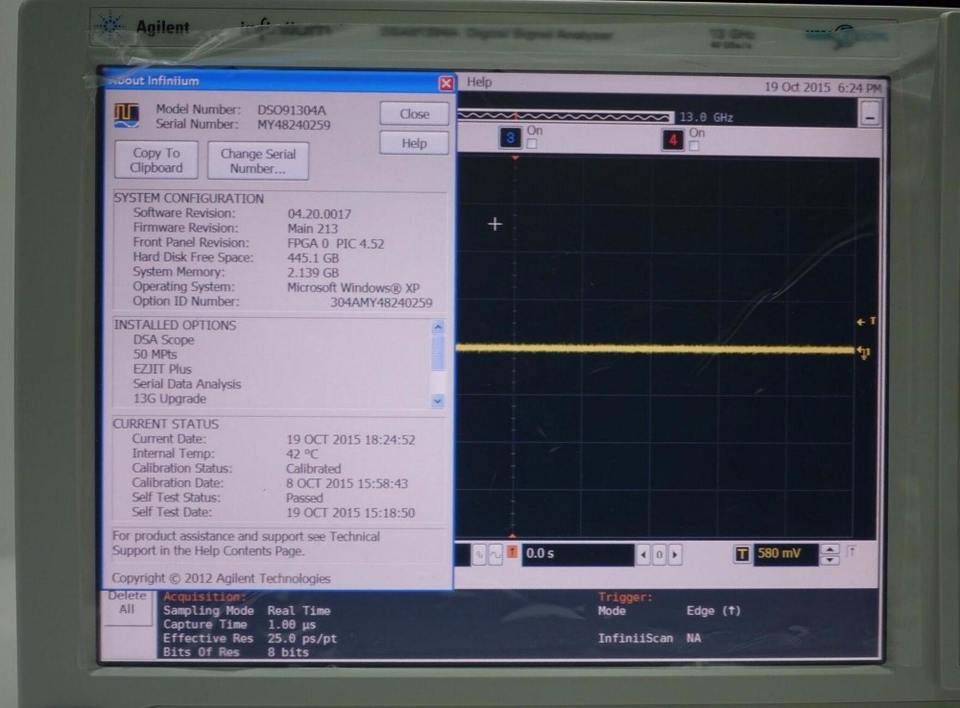Click the Delete All button
This screenshot has width=960, height=708.
127,602
